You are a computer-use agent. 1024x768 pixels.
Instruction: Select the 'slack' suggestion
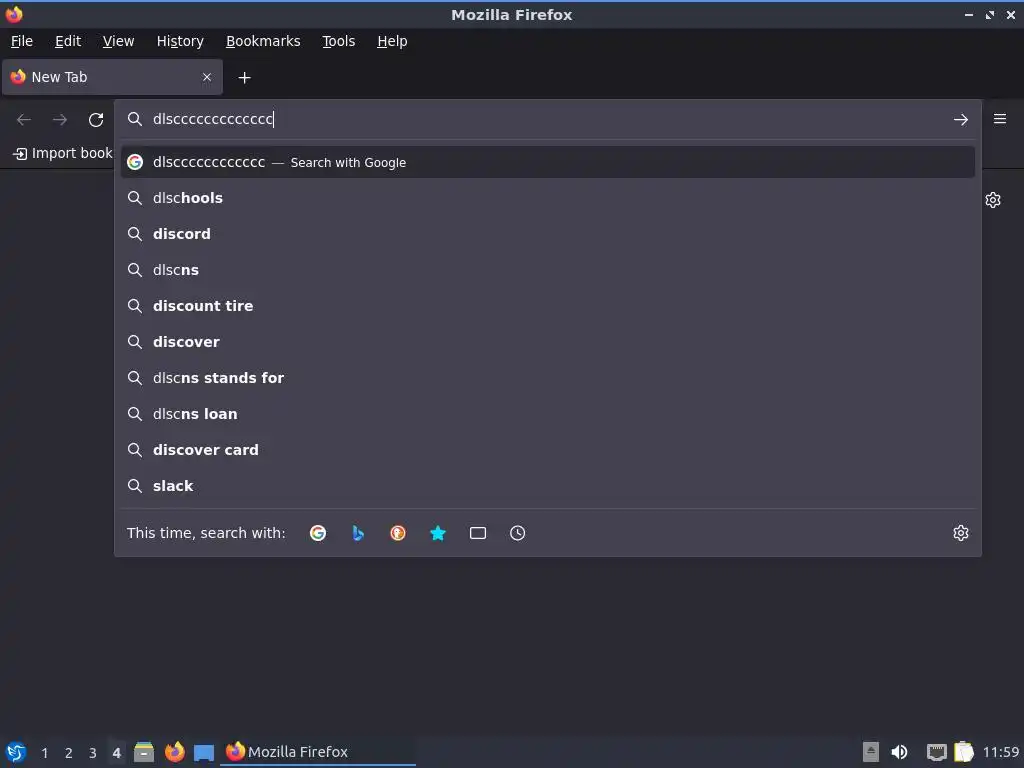547,485
